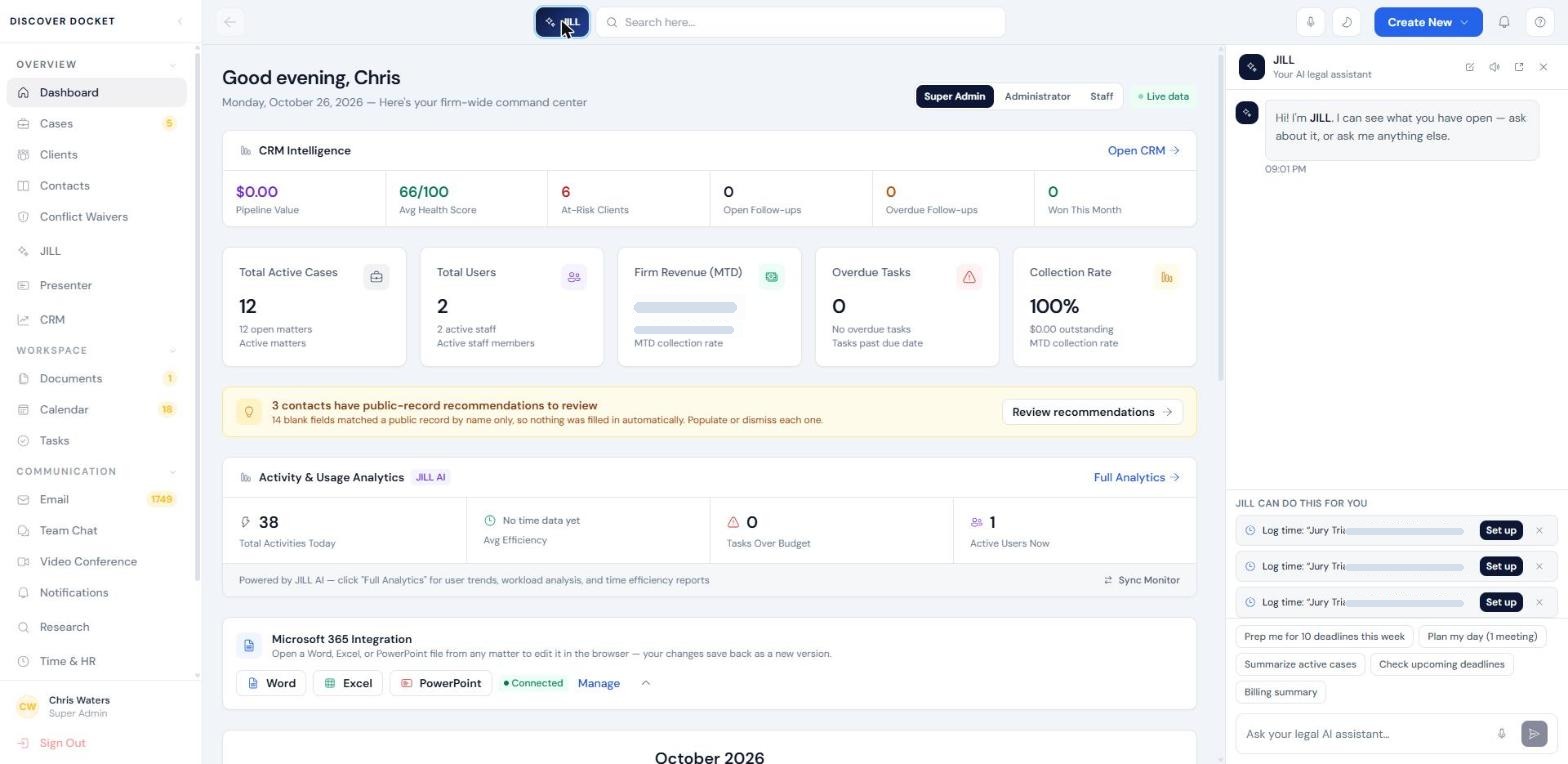
Task: Pop out the JILL panel window
Action: [1519, 67]
